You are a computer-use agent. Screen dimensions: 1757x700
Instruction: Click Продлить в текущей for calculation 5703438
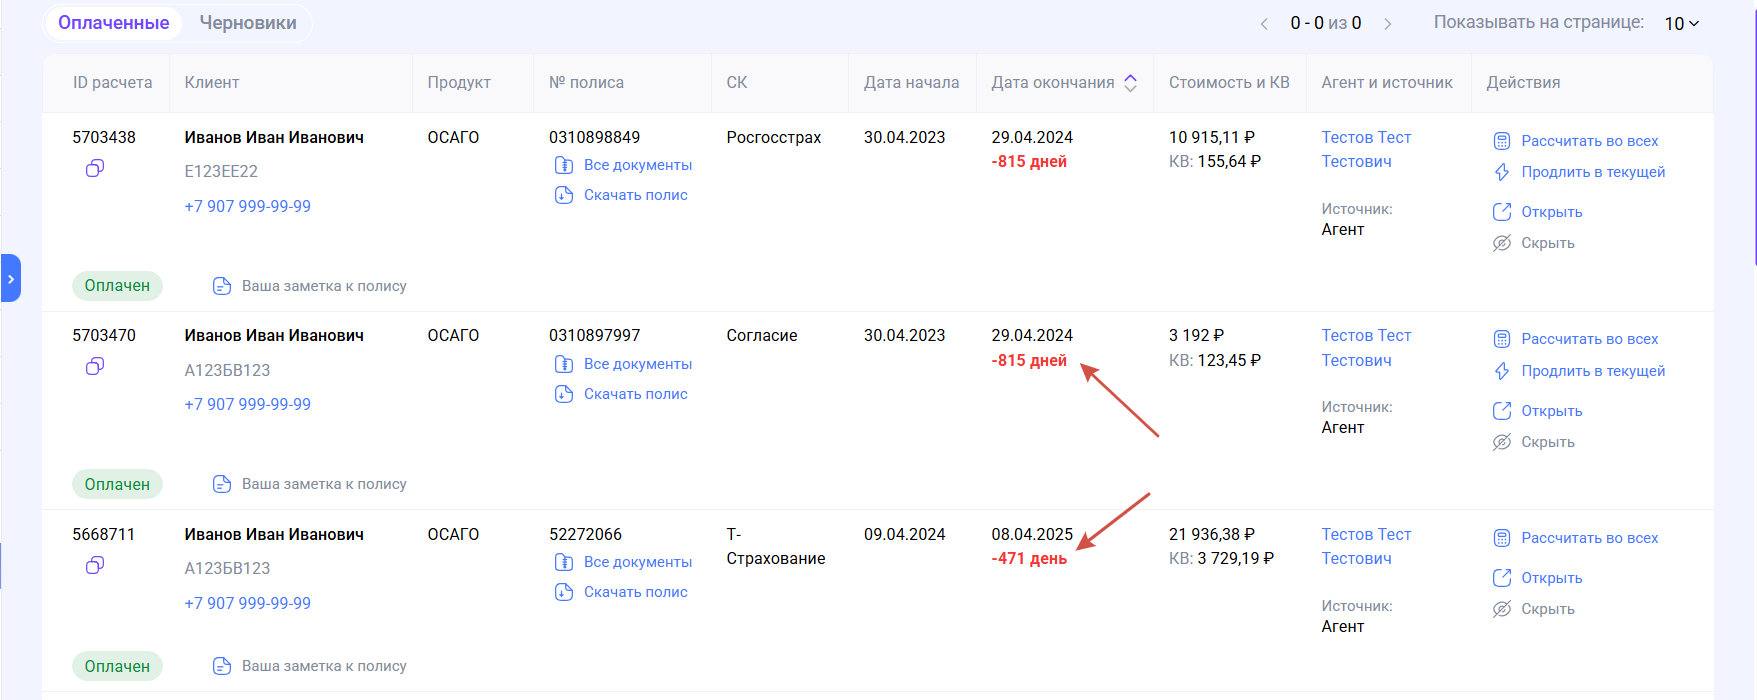tap(1593, 172)
